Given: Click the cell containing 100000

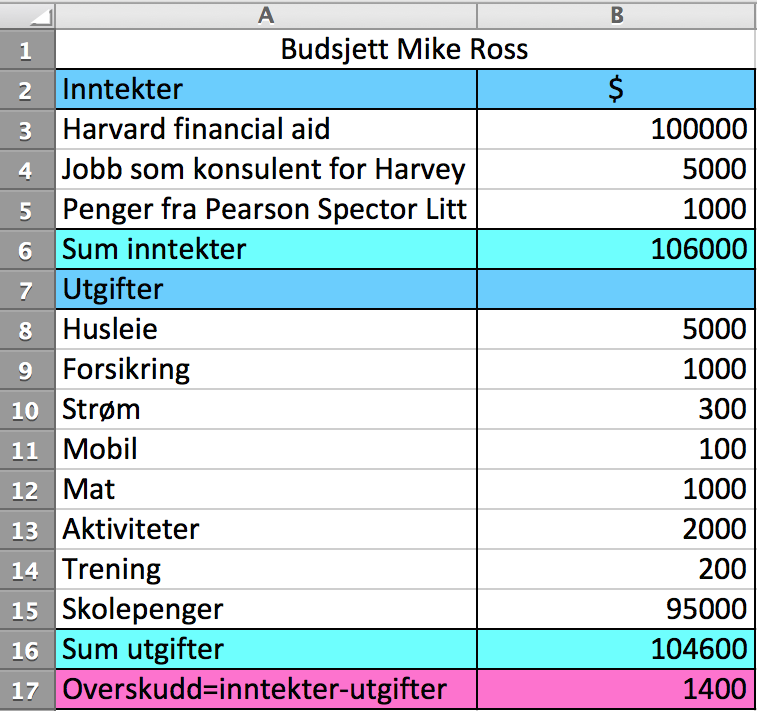Looking at the screenshot, I should [x=616, y=129].
